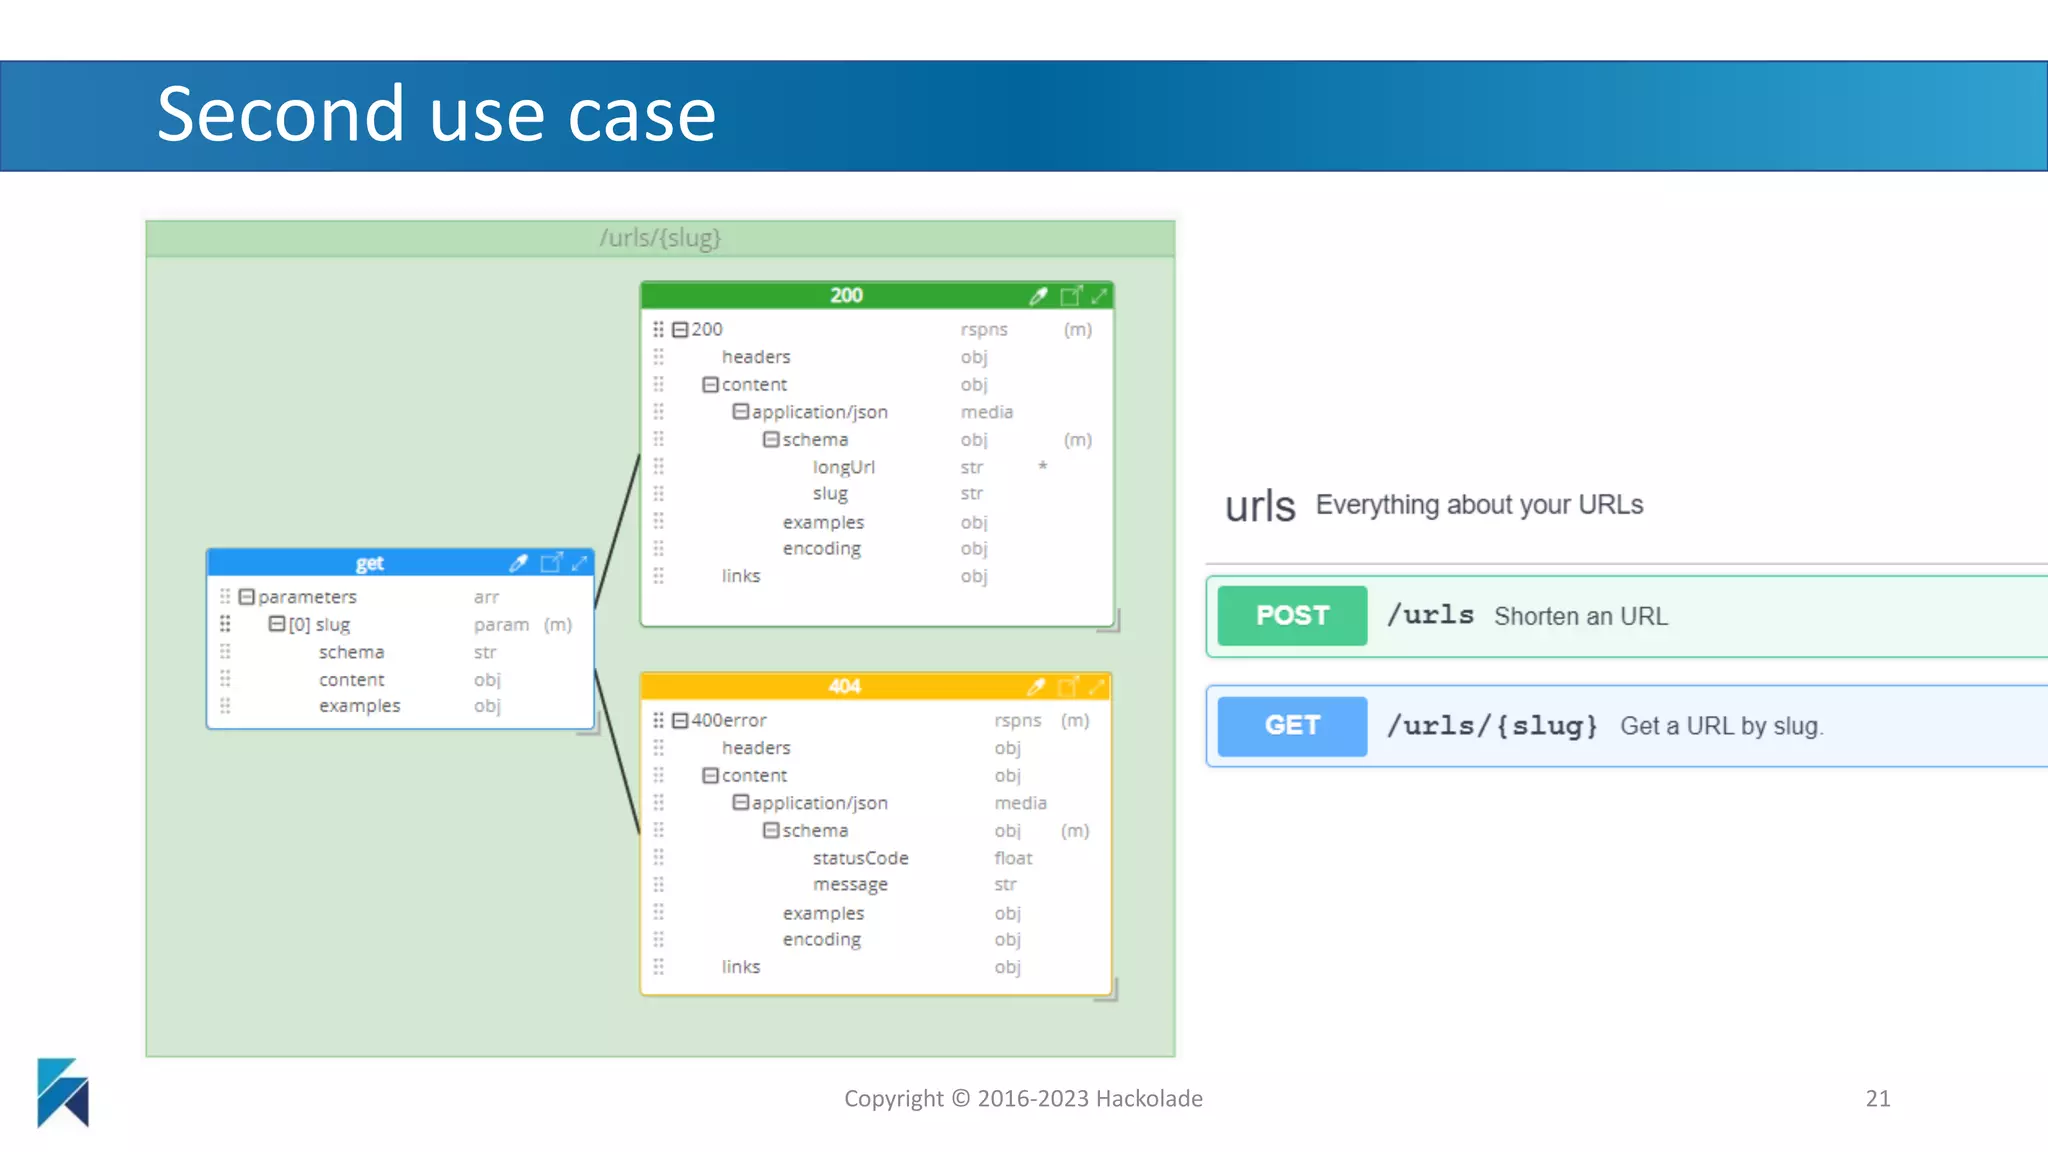This screenshot has width=2048, height=1152.
Task: Collapse schema node in 200 response
Action: 771,440
